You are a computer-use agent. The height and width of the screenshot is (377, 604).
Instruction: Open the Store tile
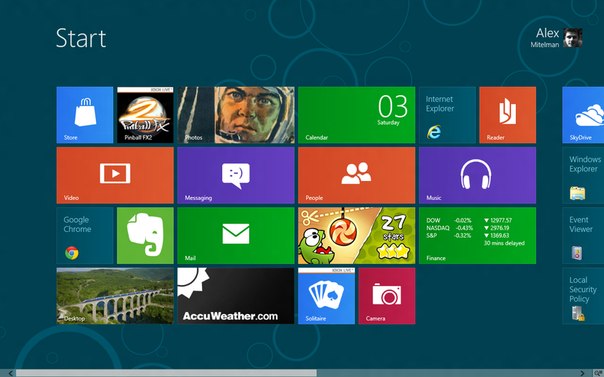click(x=85, y=115)
